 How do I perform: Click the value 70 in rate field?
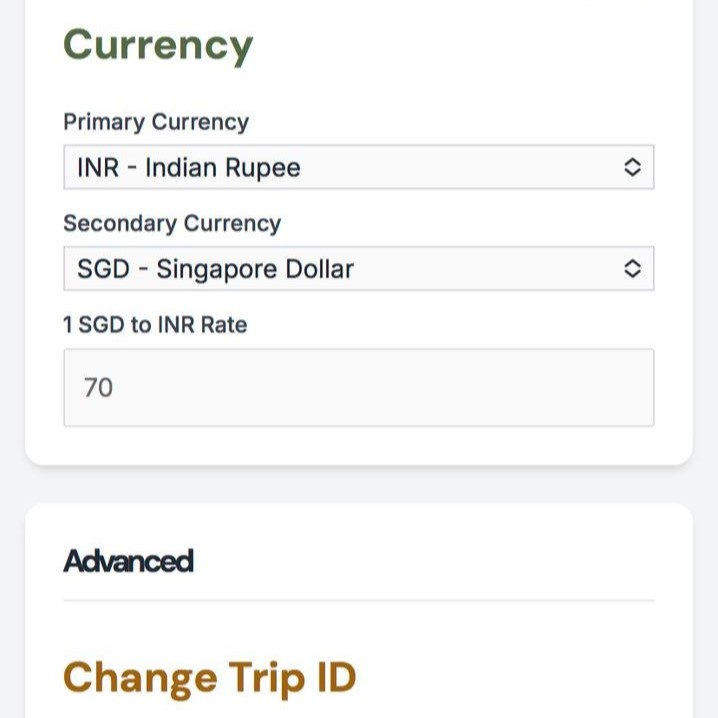click(x=99, y=387)
